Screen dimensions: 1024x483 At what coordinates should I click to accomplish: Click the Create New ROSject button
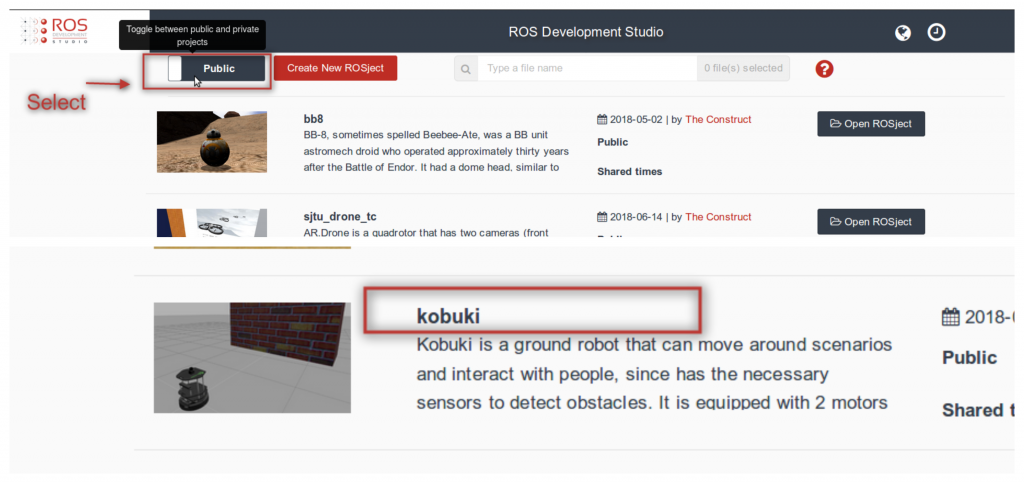335,68
